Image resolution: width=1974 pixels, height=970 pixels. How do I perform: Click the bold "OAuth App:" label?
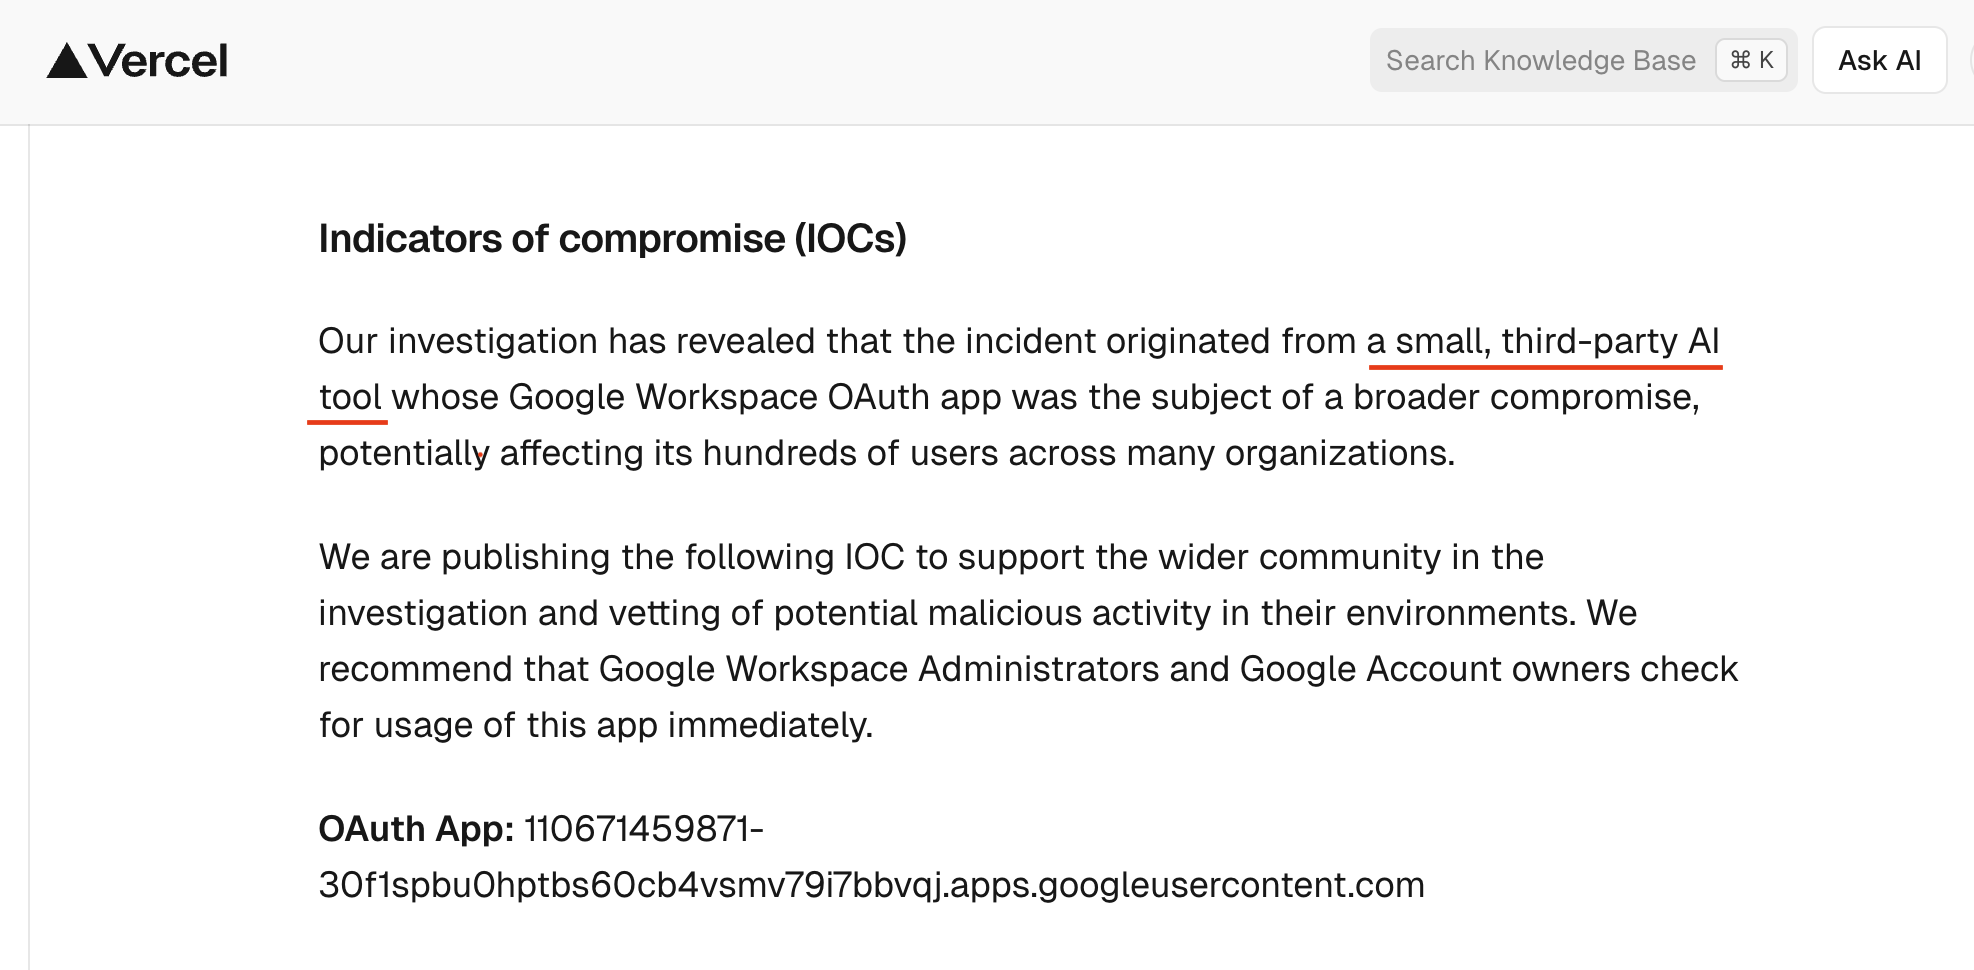coord(416,829)
